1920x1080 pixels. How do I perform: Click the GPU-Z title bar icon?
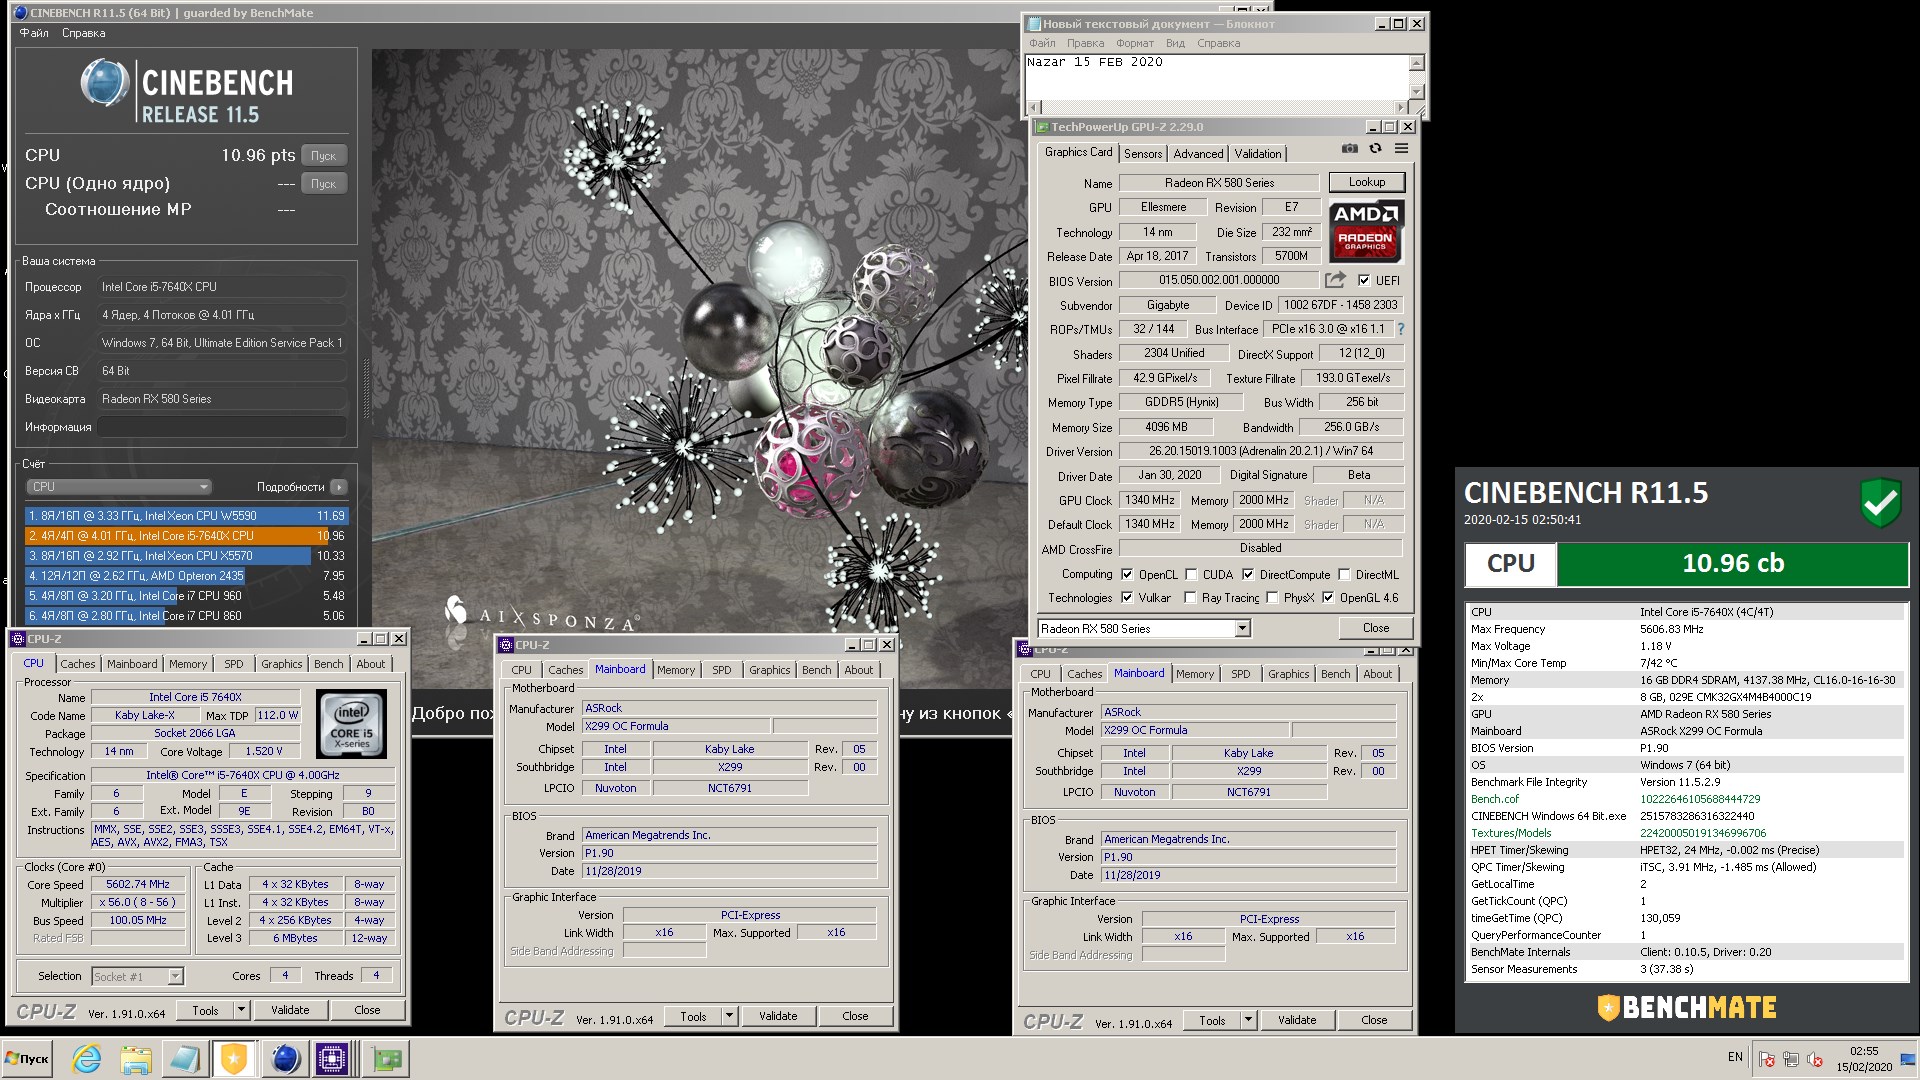point(1042,127)
